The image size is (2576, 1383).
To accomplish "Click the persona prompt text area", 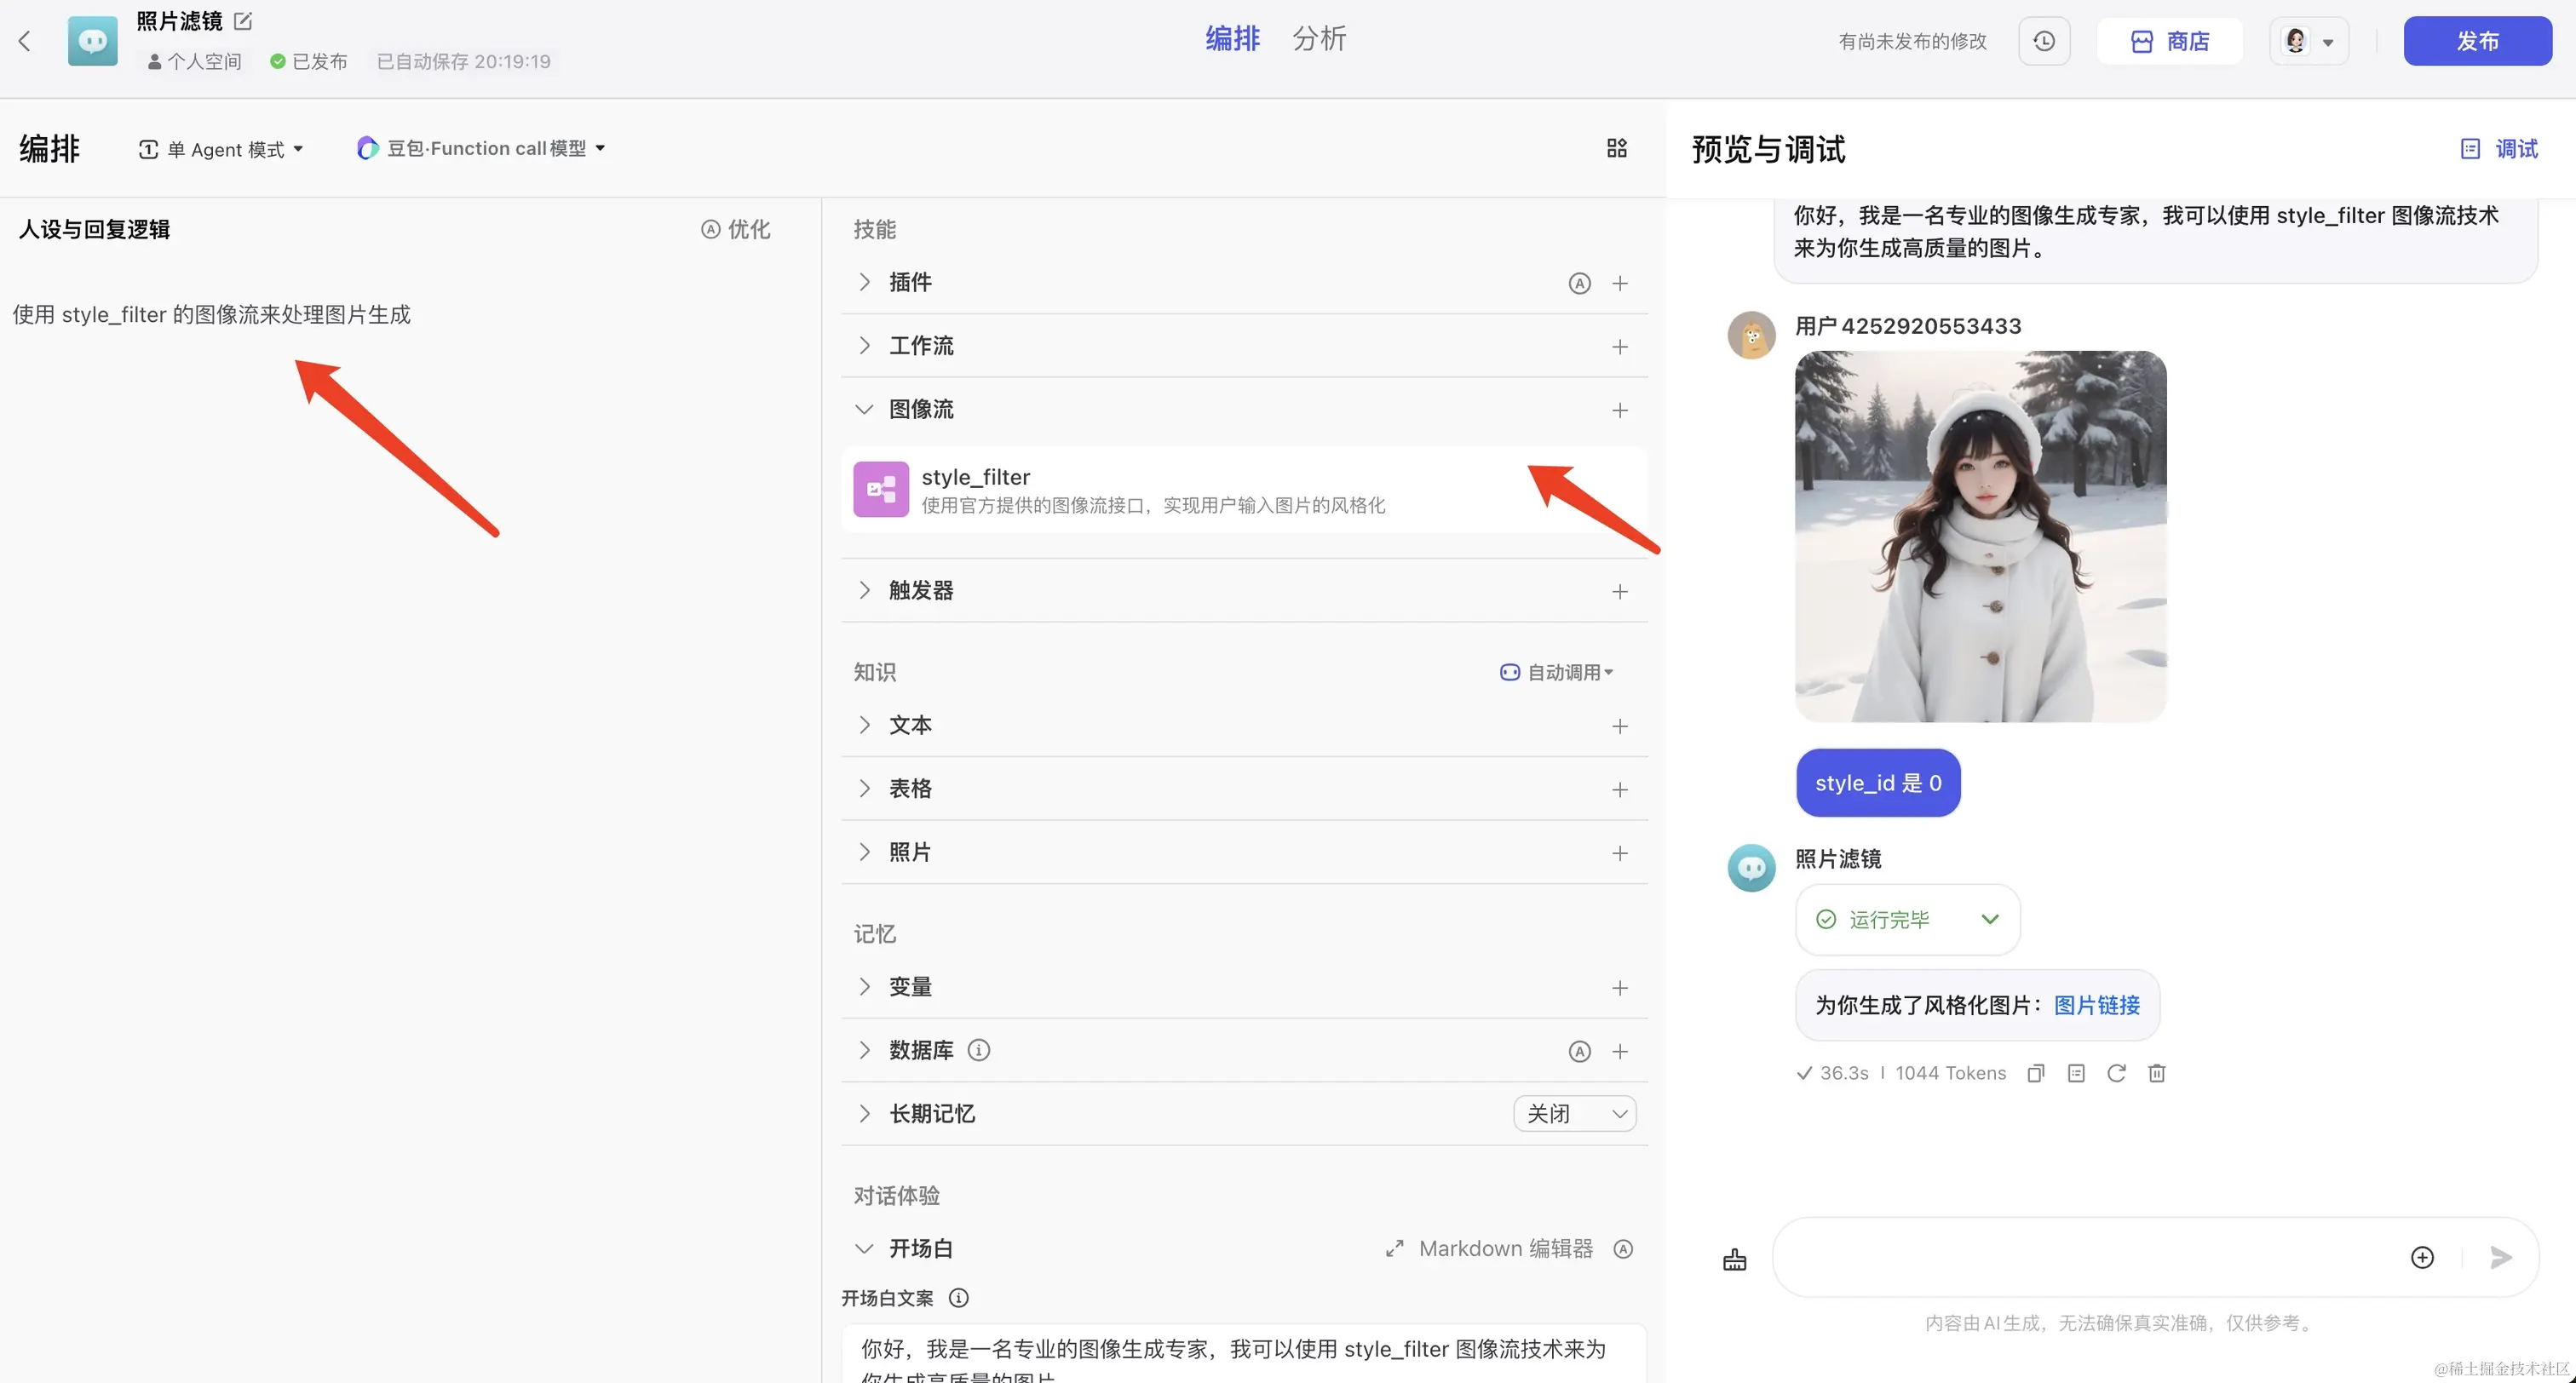I will coord(410,314).
